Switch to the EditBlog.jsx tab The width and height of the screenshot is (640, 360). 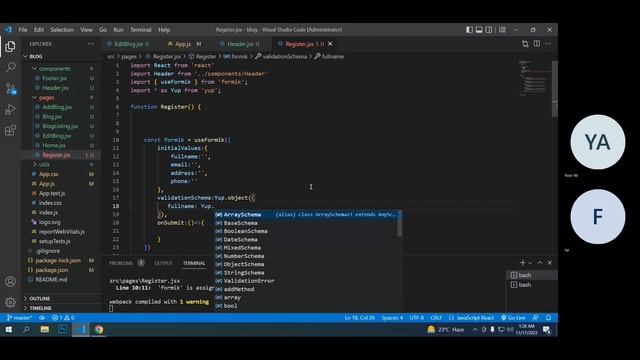click(128, 44)
